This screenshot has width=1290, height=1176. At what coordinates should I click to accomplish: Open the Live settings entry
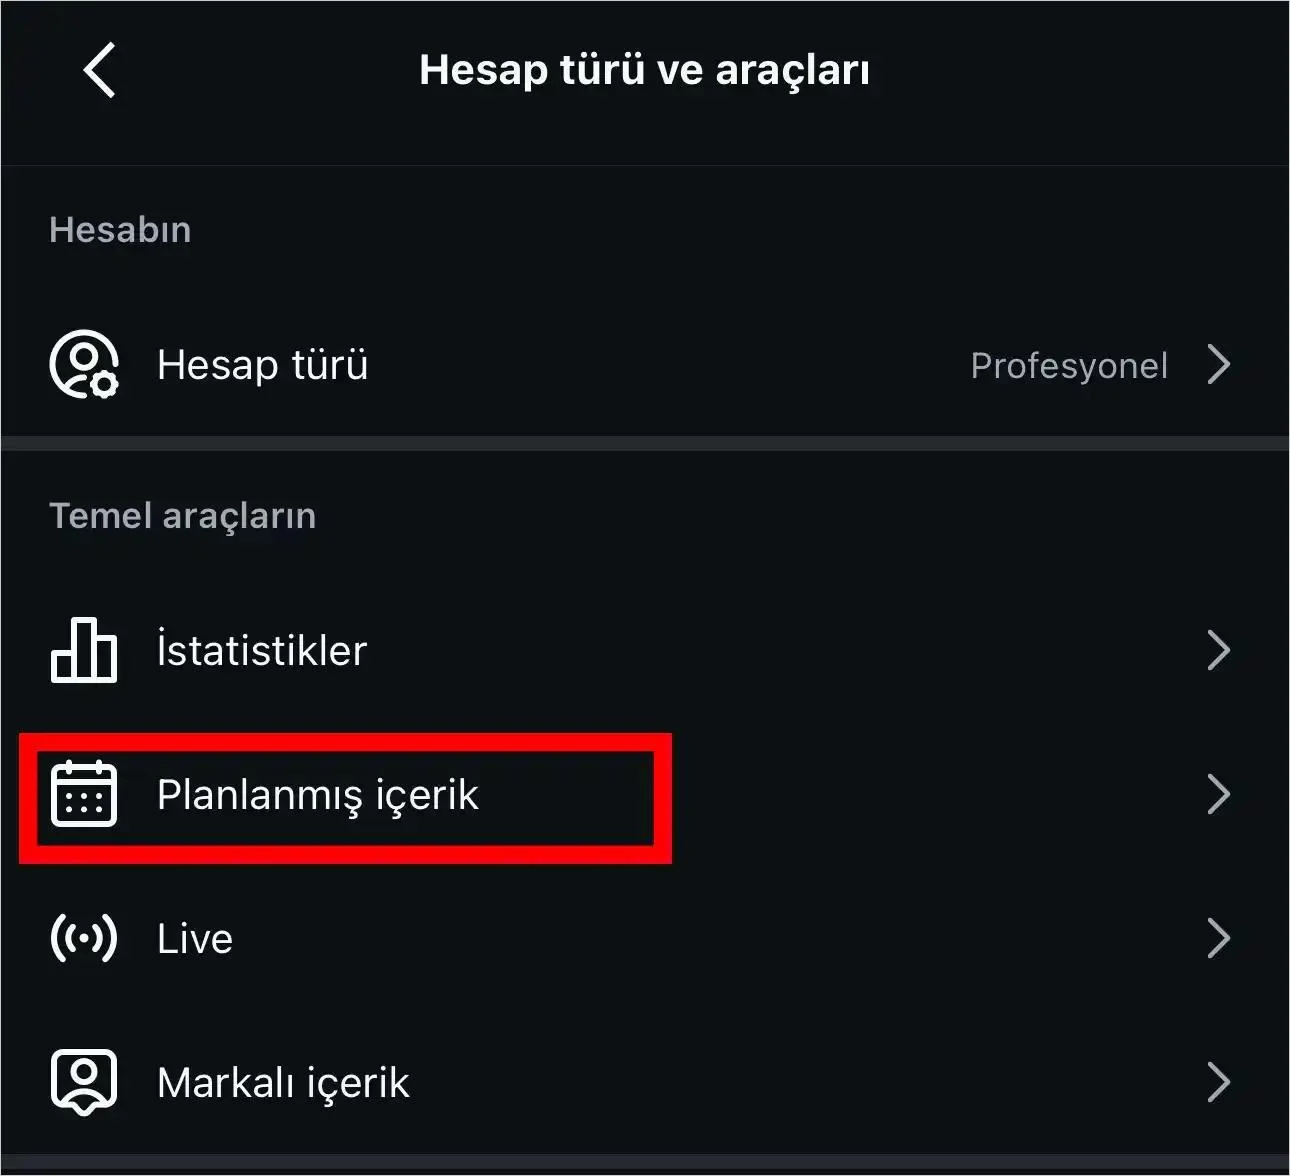click(x=194, y=938)
